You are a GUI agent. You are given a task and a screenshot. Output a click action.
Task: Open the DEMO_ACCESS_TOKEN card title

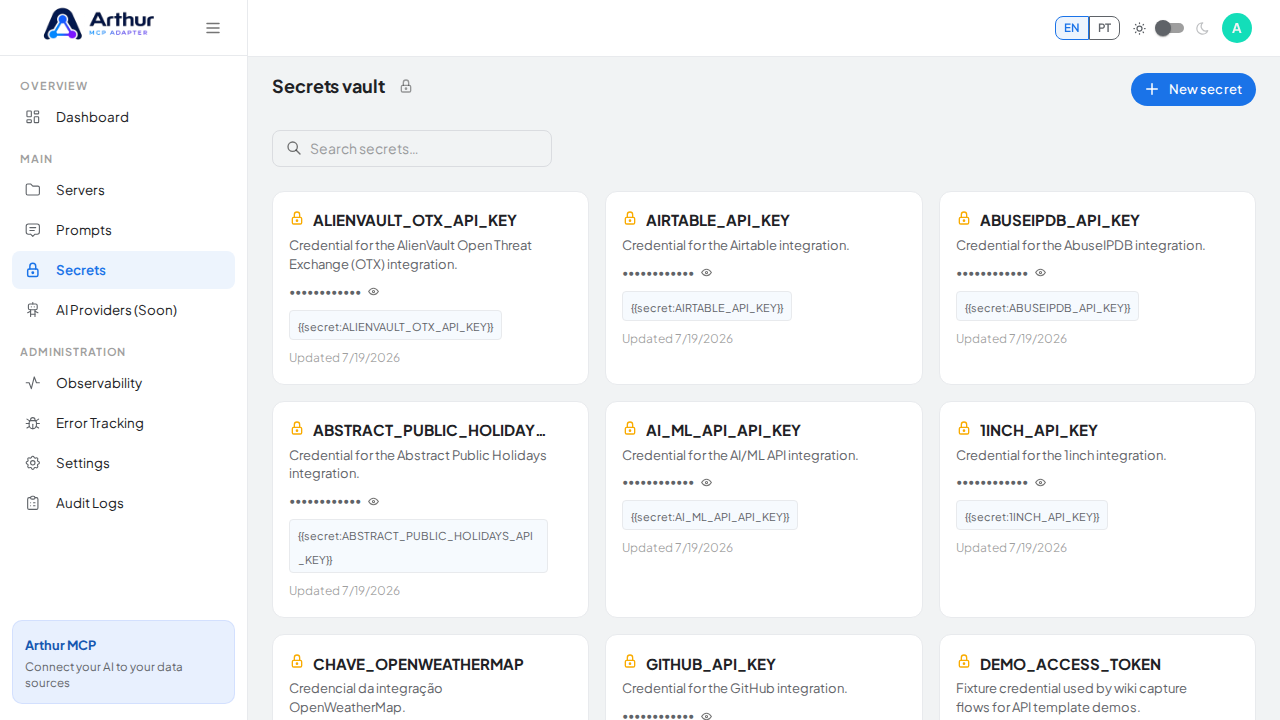[x=1070, y=664]
